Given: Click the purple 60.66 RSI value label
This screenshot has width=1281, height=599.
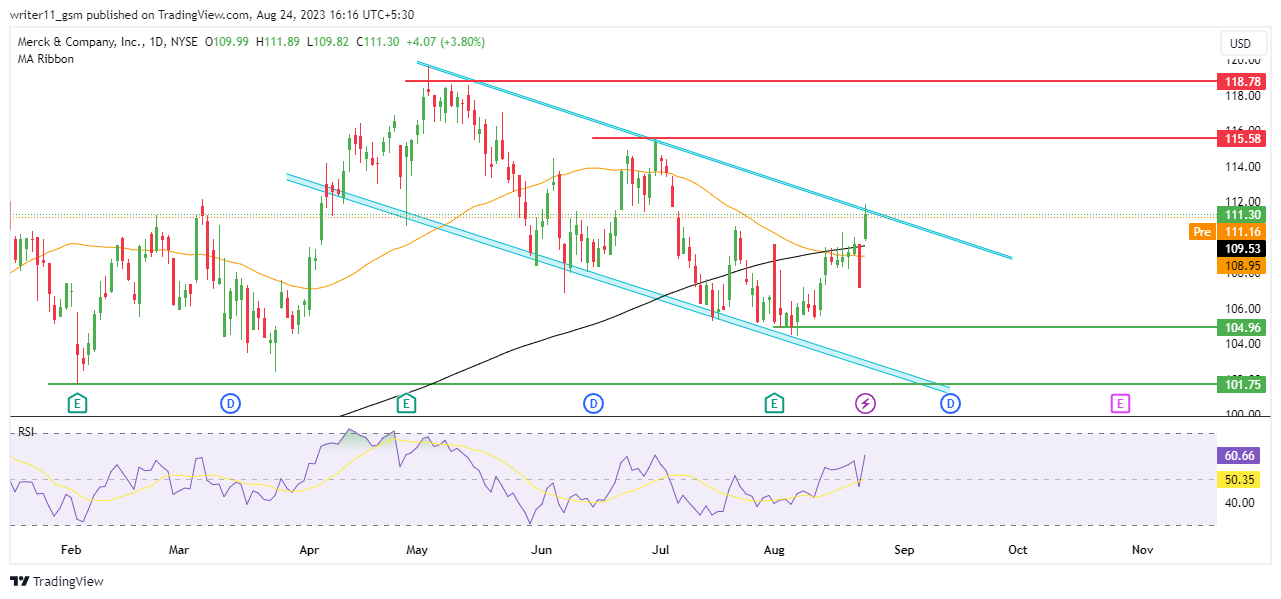Looking at the screenshot, I should click(x=1240, y=455).
